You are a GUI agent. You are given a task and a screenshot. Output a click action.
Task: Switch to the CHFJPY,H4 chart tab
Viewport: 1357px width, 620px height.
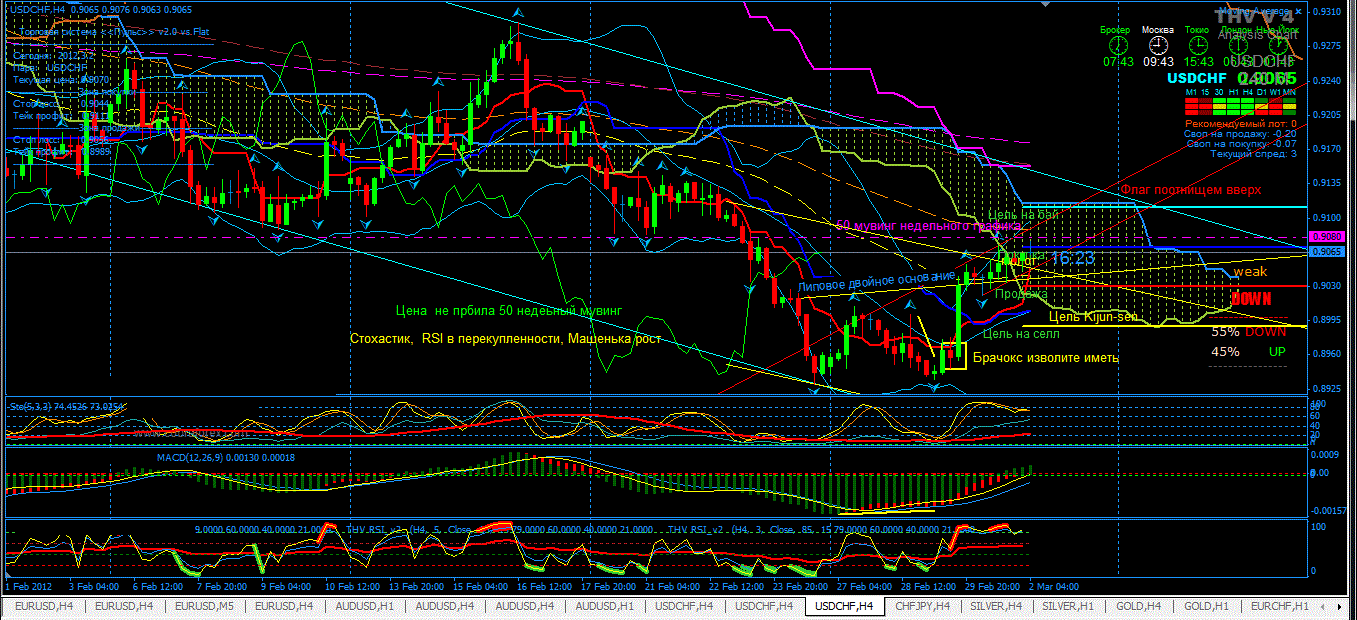click(924, 607)
